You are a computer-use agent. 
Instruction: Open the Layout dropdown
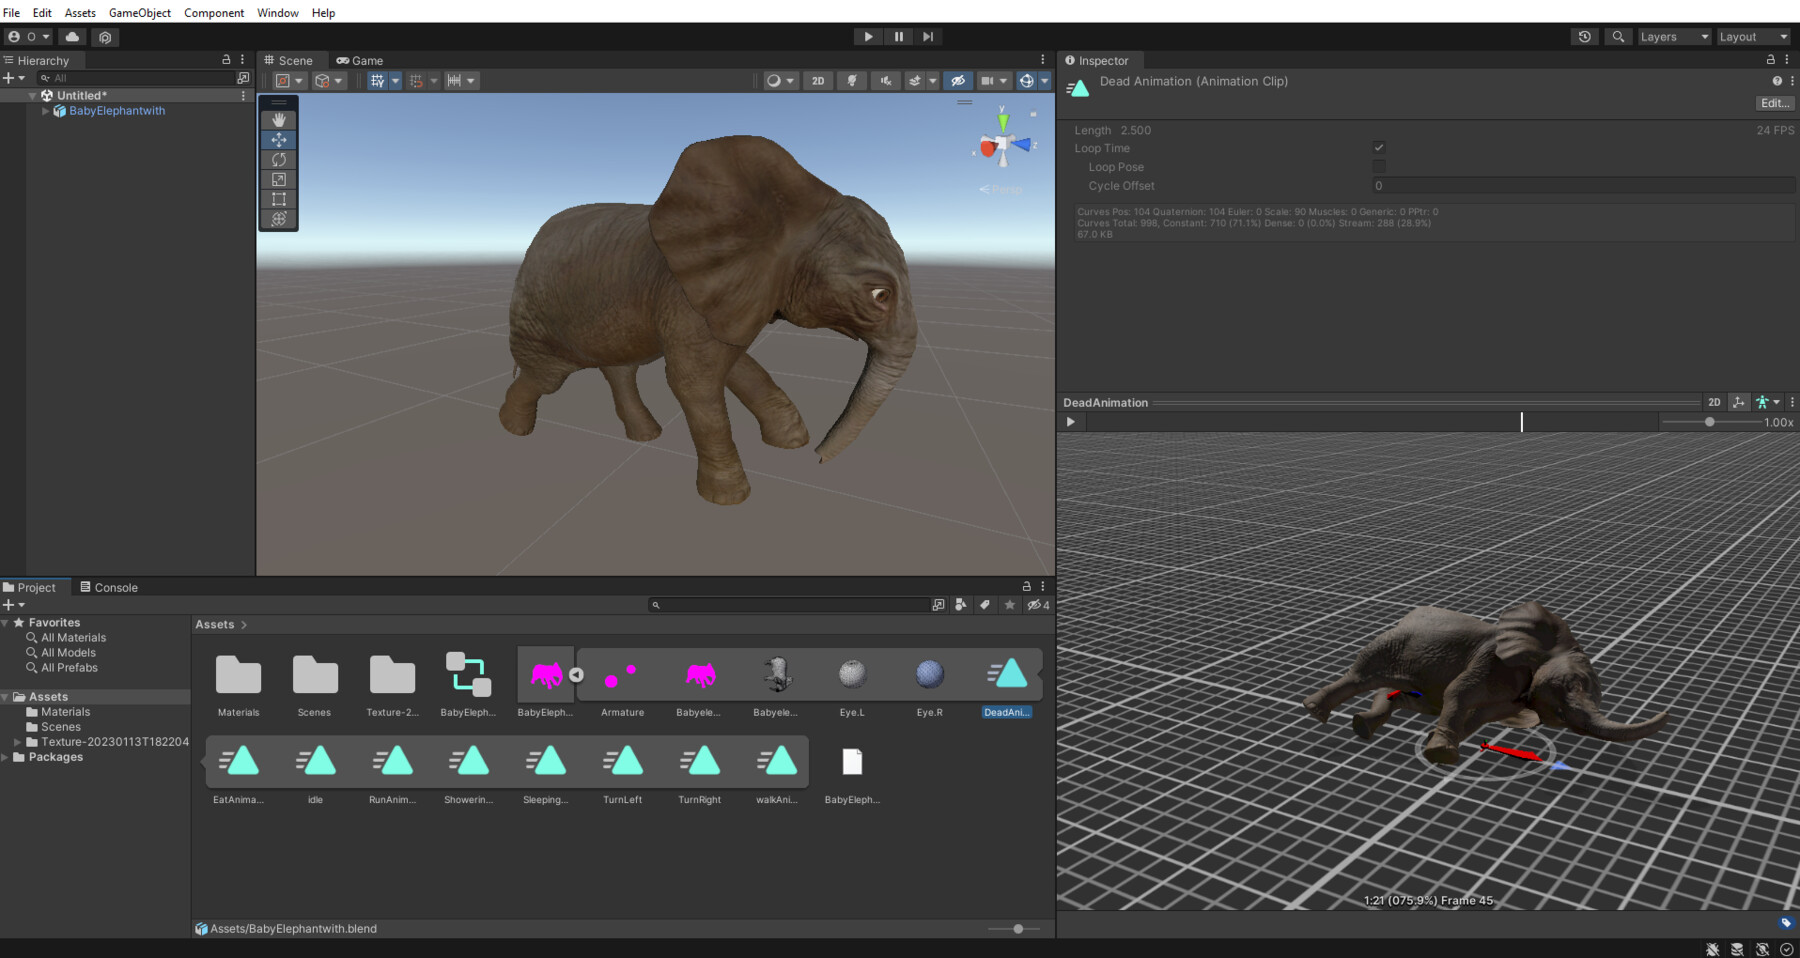[x=1753, y=36]
